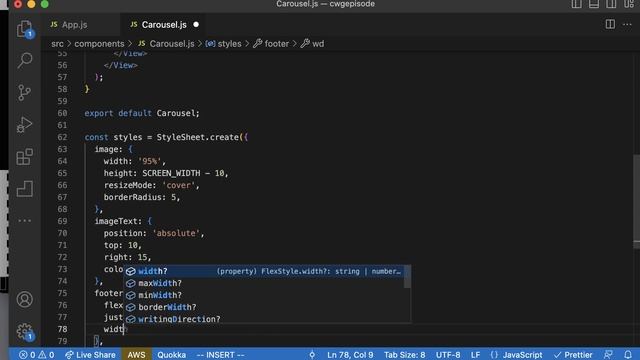Change UTF-8 file encoding
This screenshot has width=640, height=360.
pos(448,355)
